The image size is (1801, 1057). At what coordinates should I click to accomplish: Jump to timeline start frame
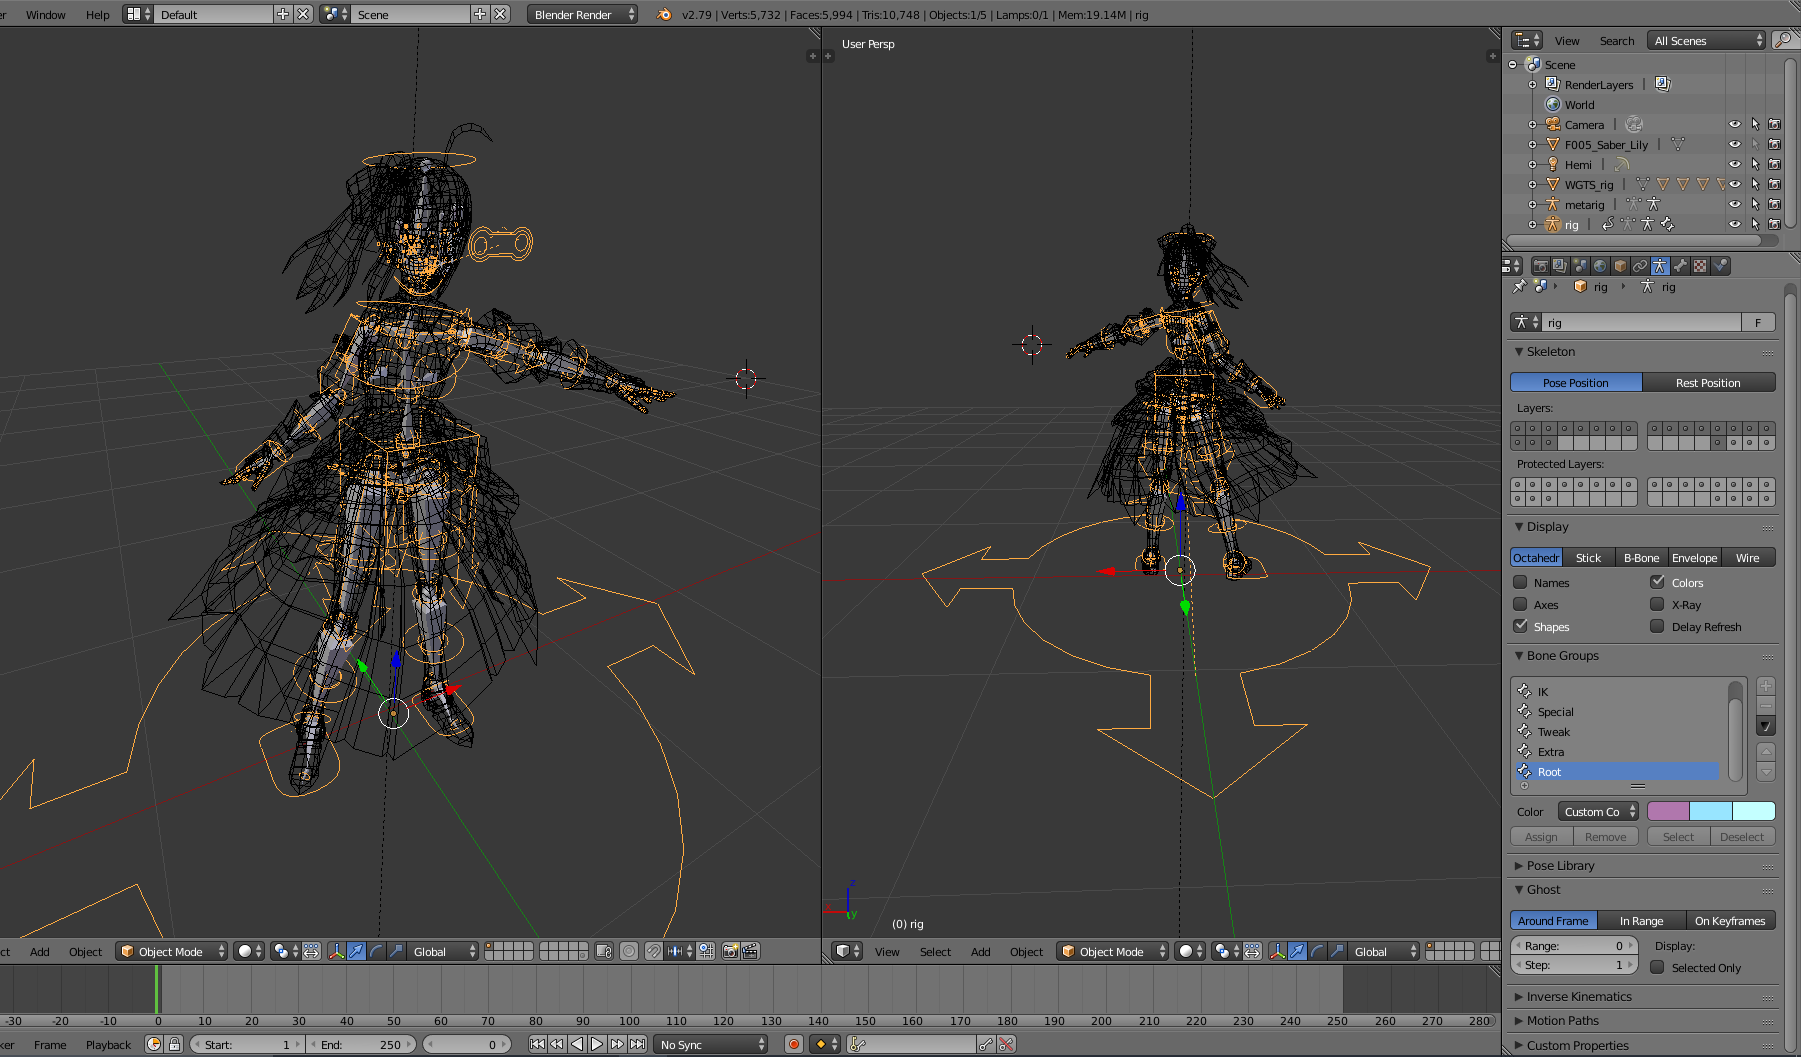click(x=537, y=1044)
